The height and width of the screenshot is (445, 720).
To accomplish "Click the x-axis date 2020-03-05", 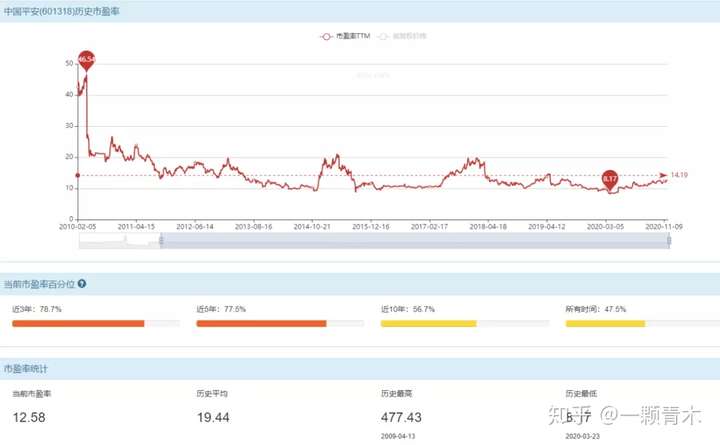I will [x=605, y=227].
